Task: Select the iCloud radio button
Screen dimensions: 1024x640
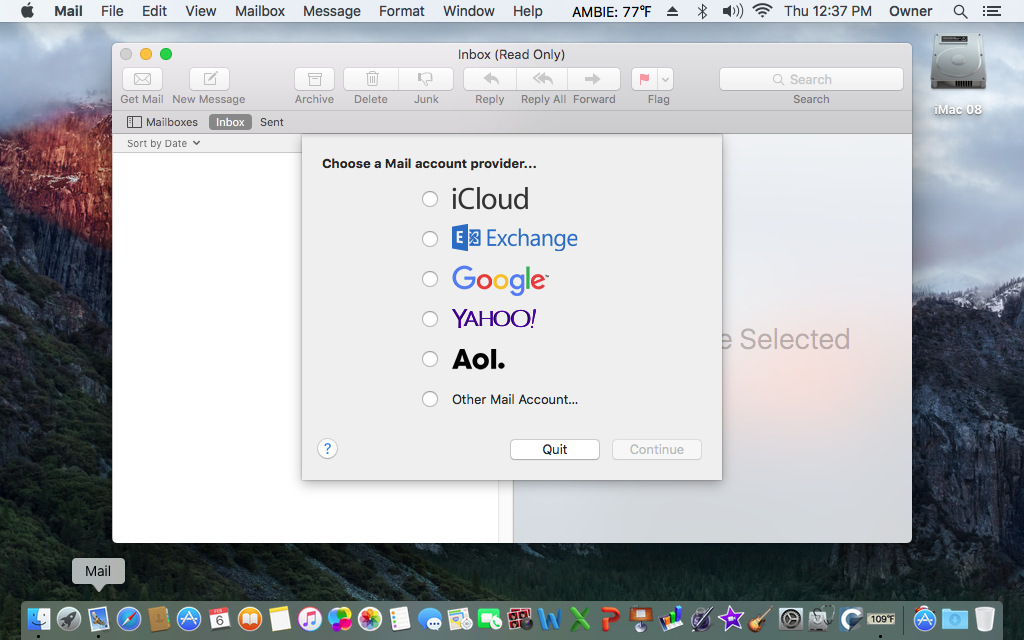Action: (430, 199)
